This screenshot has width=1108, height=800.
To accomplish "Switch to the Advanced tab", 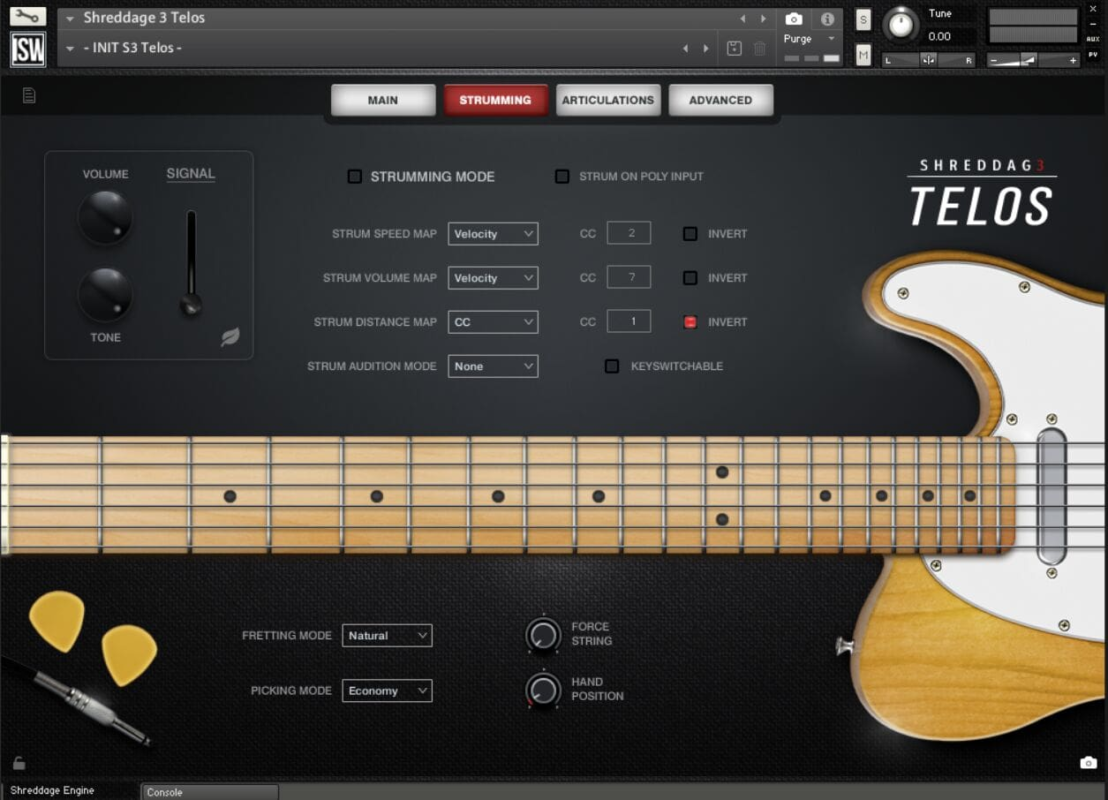I will coord(720,100).
